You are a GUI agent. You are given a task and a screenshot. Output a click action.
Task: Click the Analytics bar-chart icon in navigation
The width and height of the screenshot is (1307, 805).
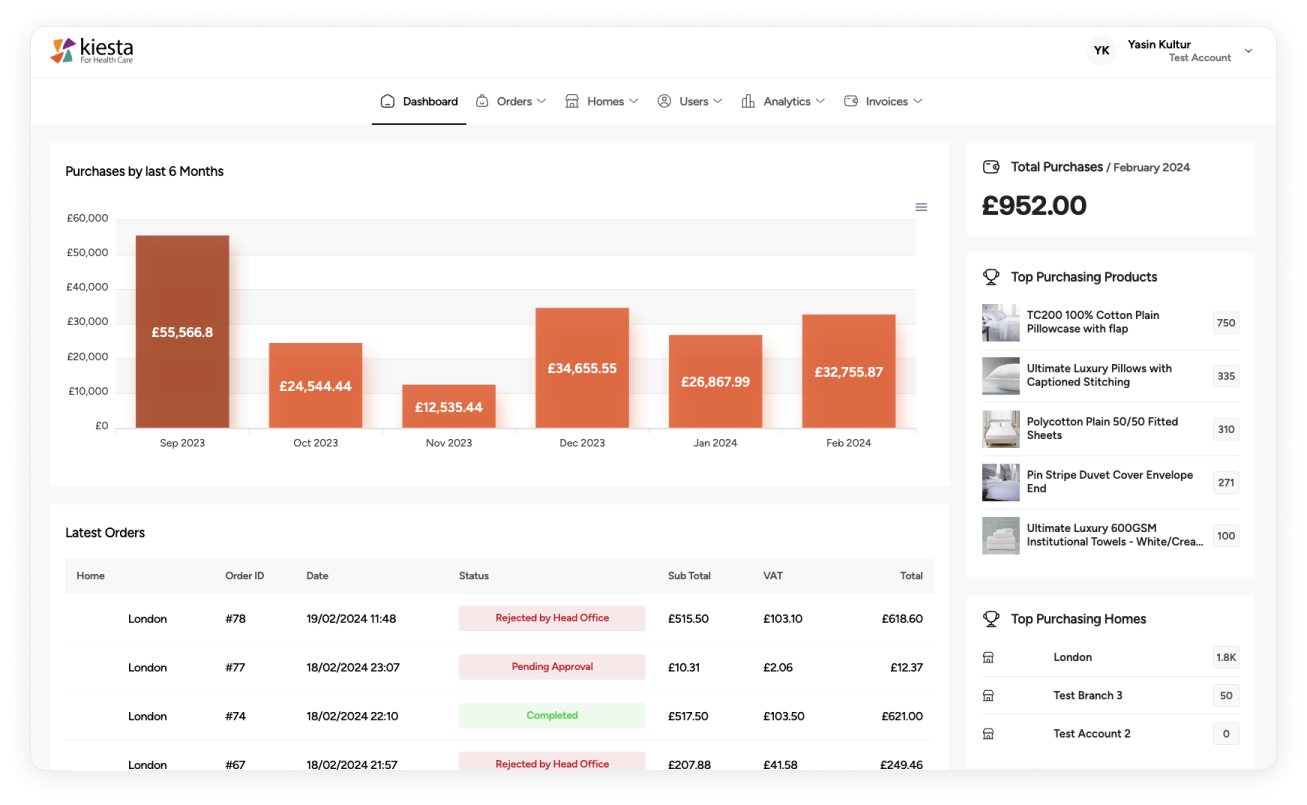point(748,100)
